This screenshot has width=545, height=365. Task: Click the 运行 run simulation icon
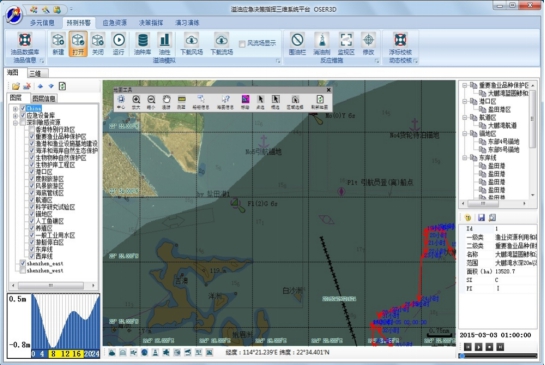pyautogui.click(x=119, y=44)
